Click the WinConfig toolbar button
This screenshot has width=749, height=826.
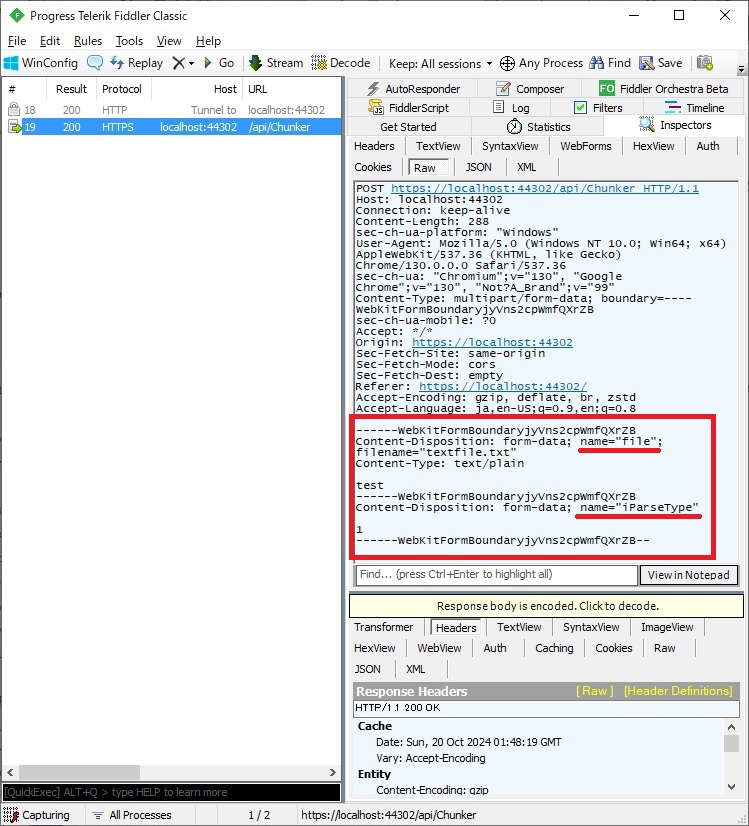tap(41, 63)
